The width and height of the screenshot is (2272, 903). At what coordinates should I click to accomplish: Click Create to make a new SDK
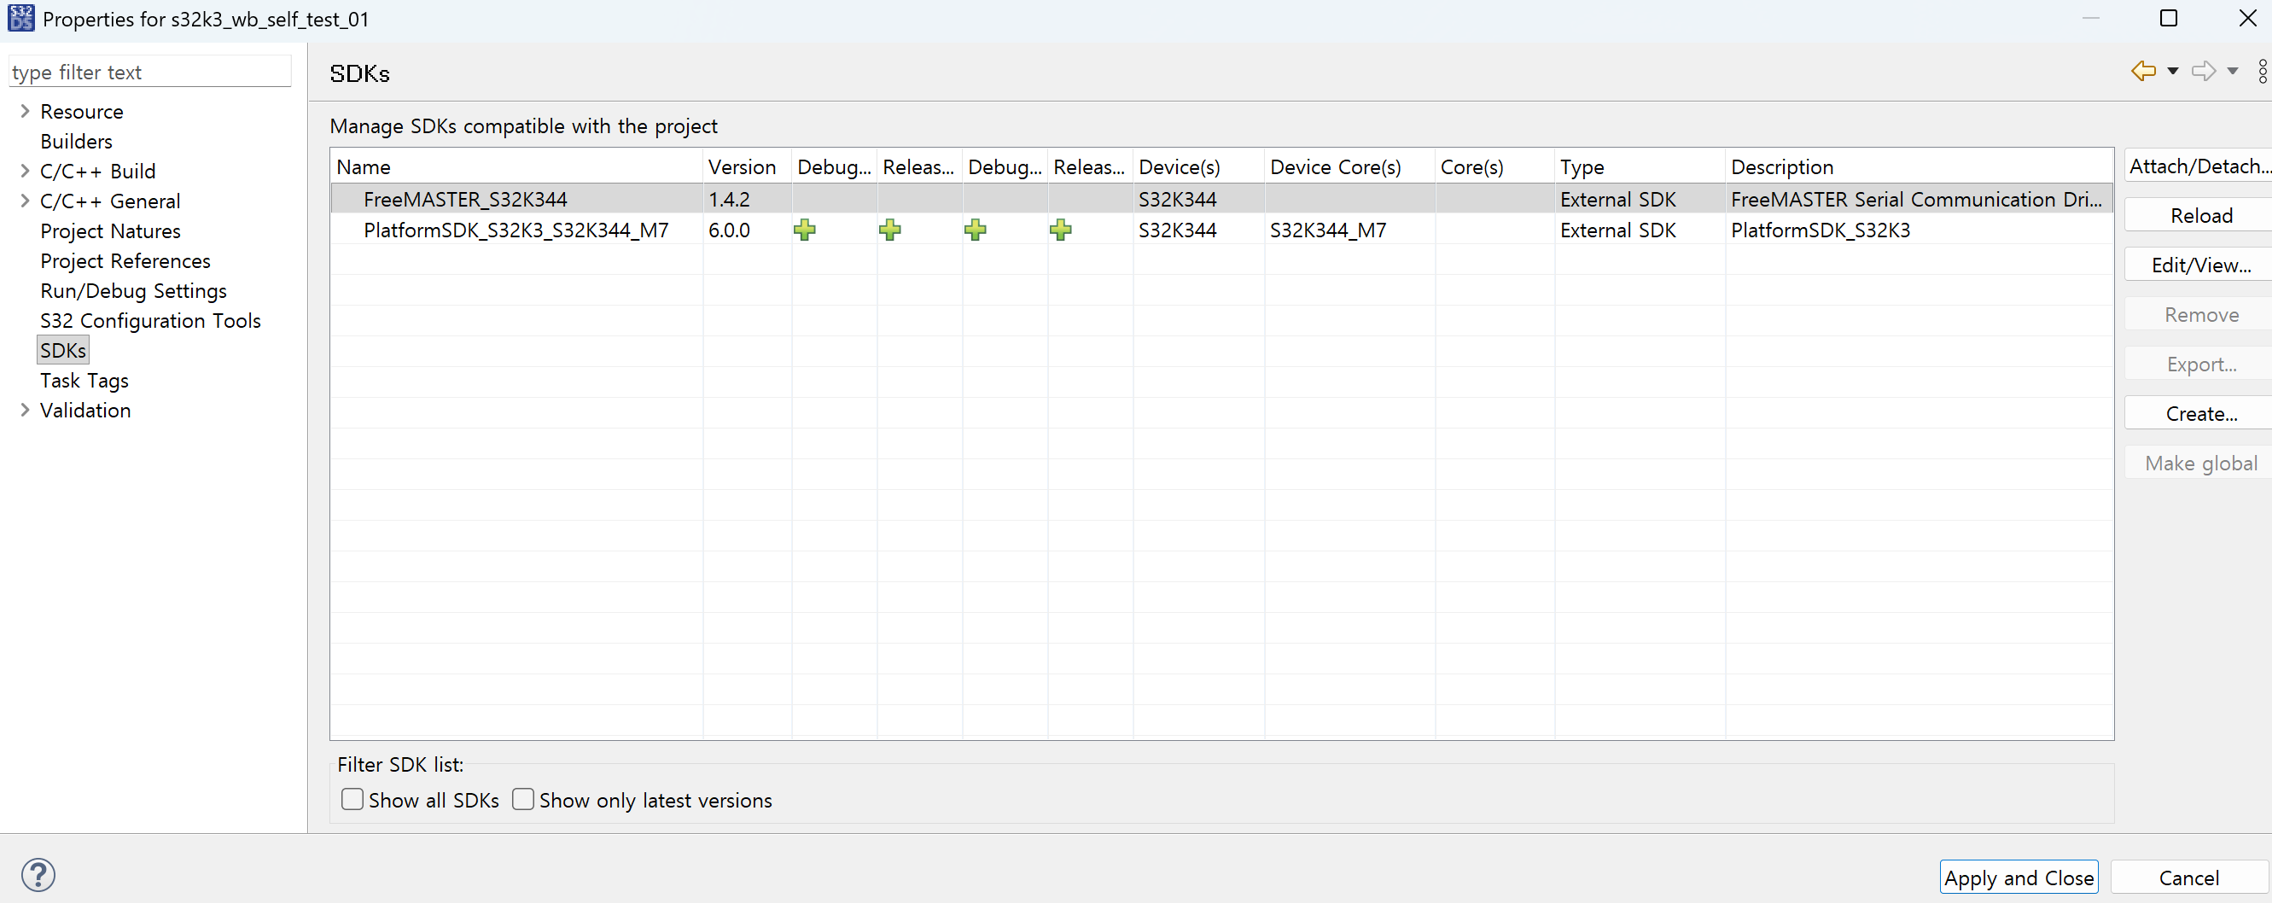click(2200, 413)
